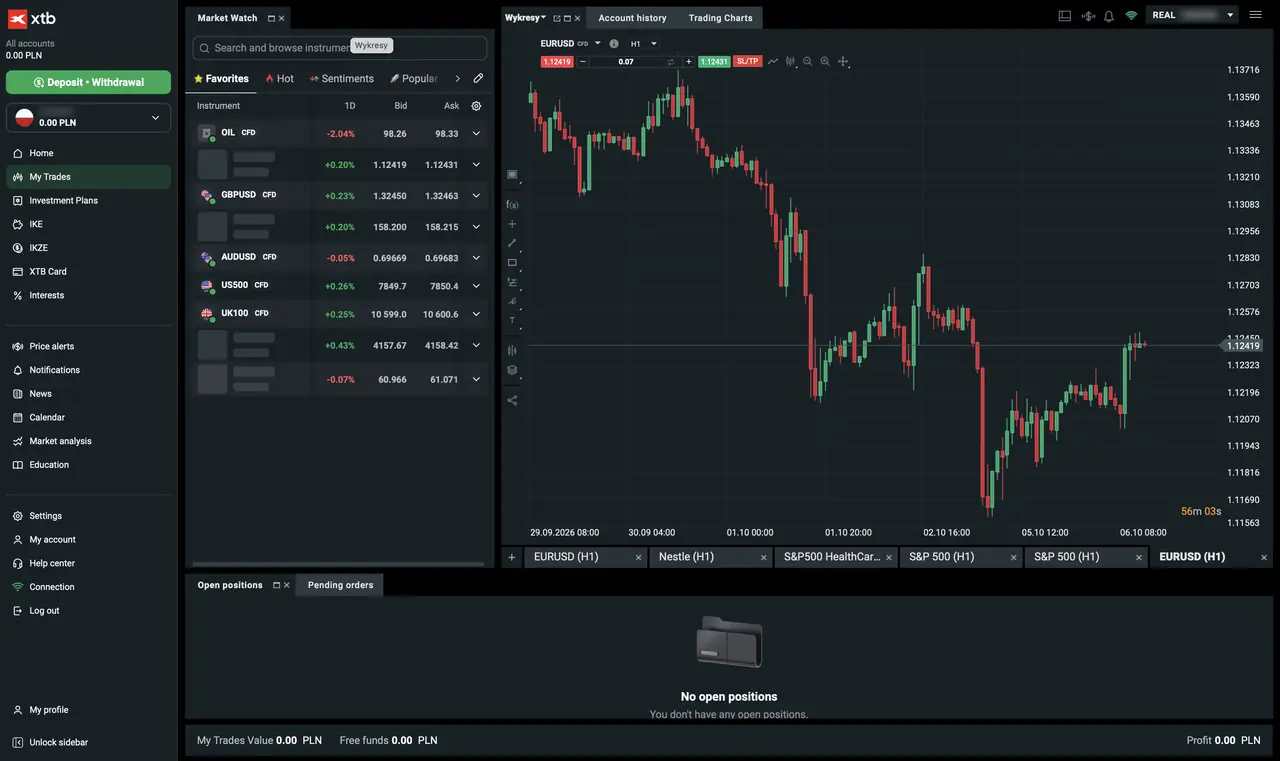
Task: Select the Sentiments tab in Market Watch
Action: tap(341, 78)
